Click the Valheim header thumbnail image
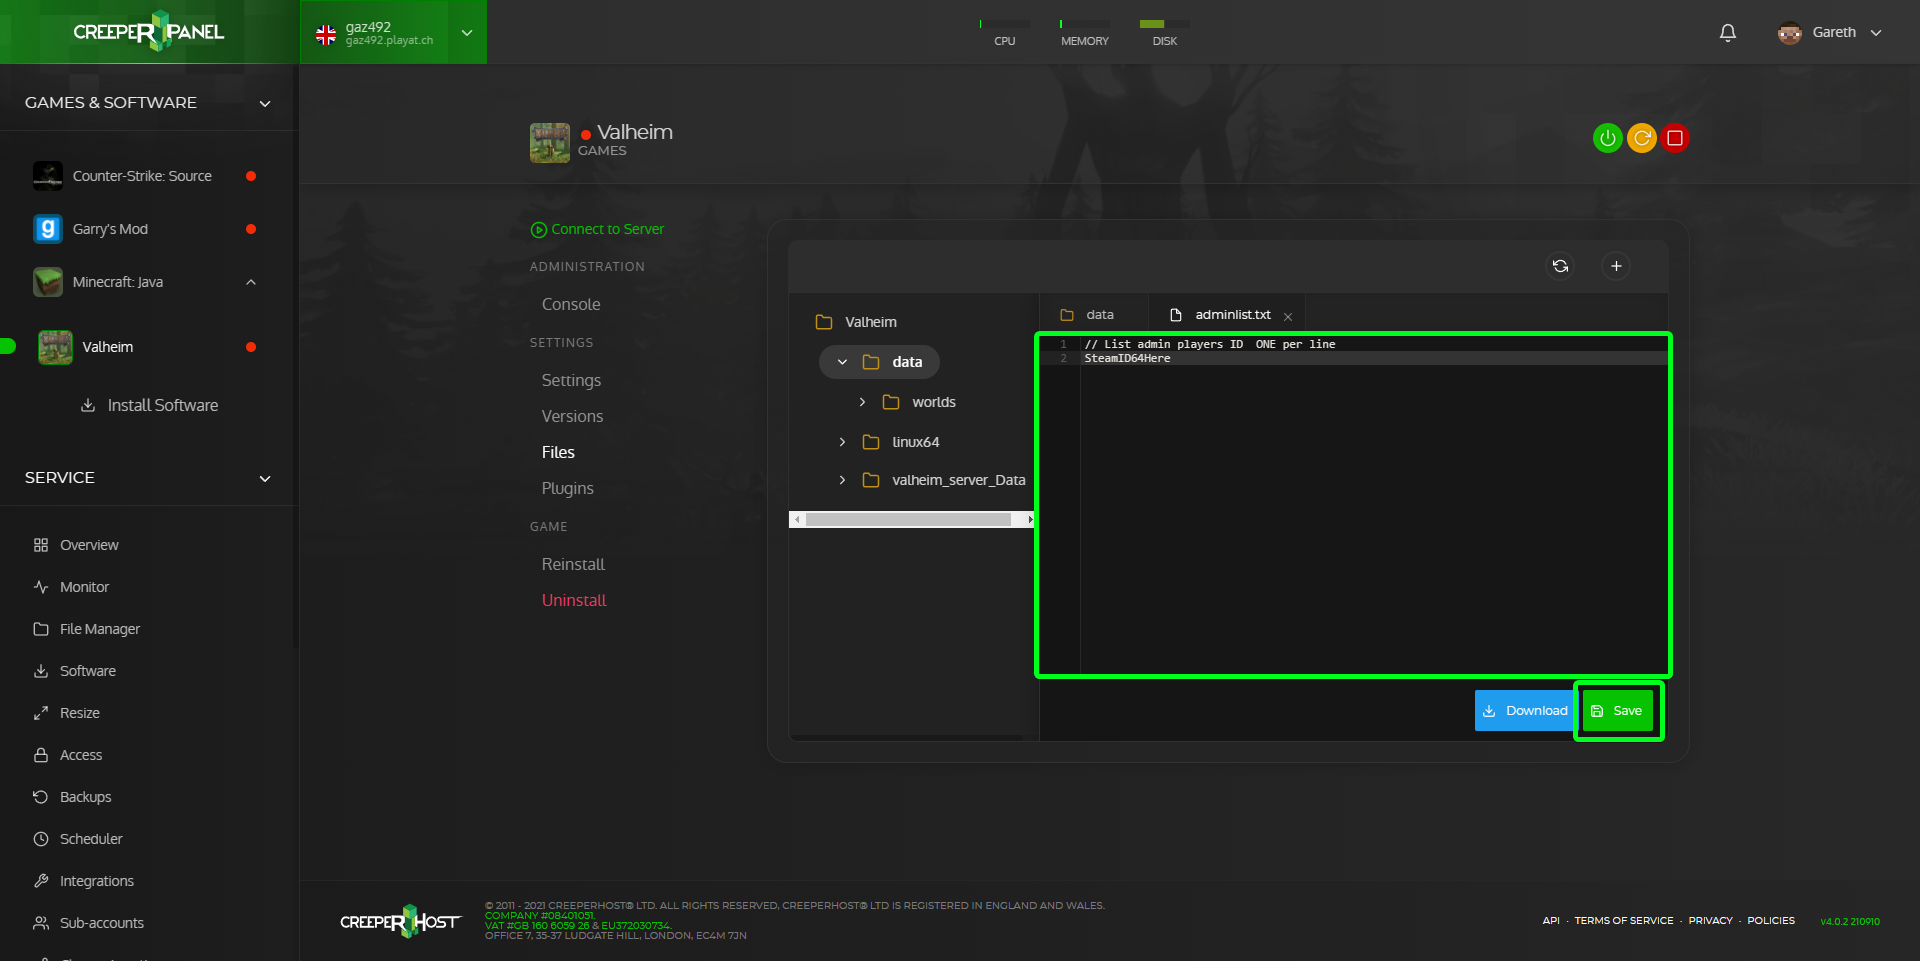1920x961 pixels. 550,142
